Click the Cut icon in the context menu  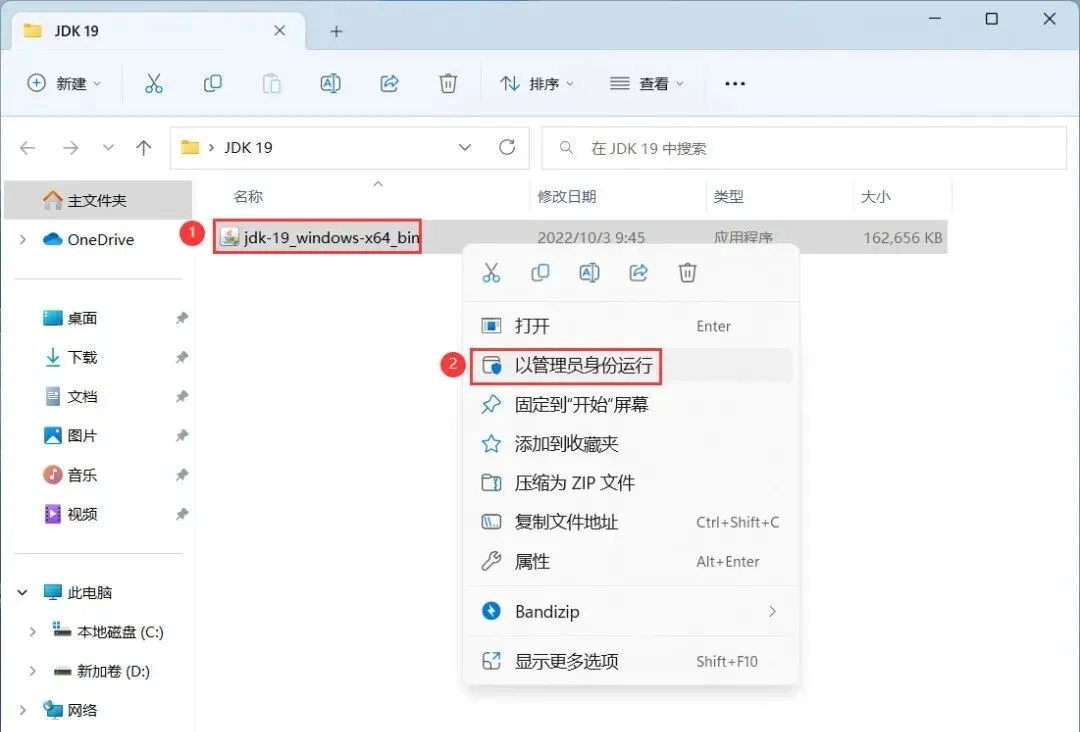[491, 273]
